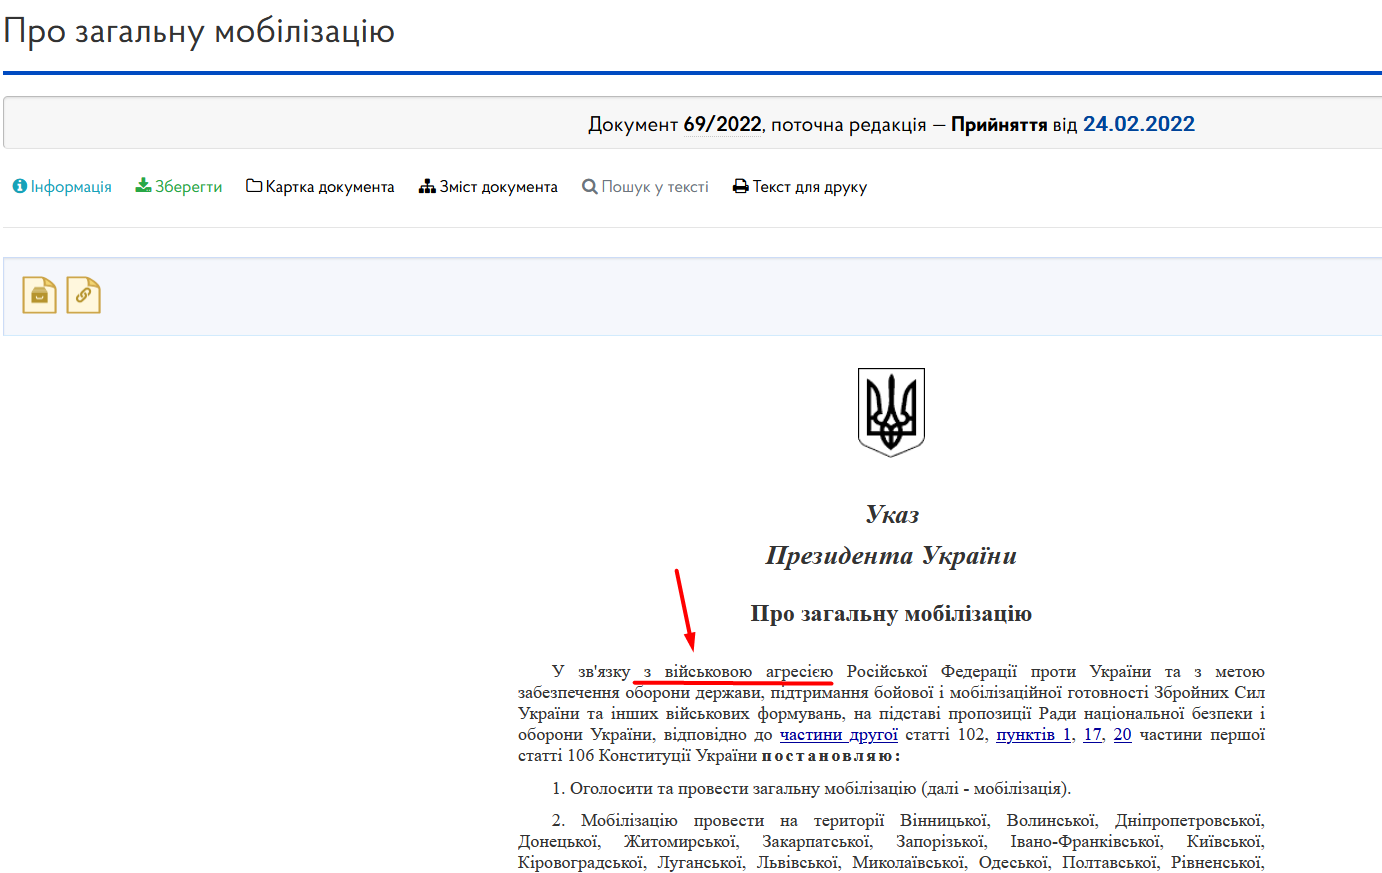Click the hierarchy icon for Зміст документа
The image size is (1382, 873).
[x=427, y=186]
